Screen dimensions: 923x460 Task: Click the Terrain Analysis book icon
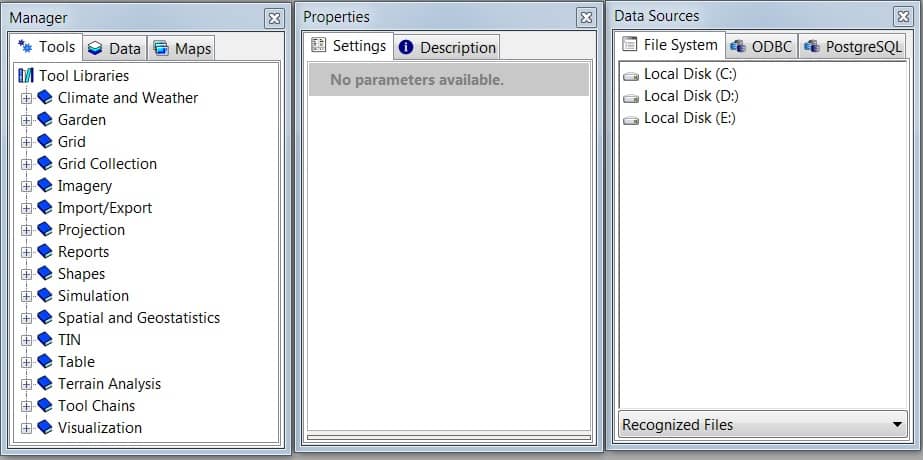point(45,383)
